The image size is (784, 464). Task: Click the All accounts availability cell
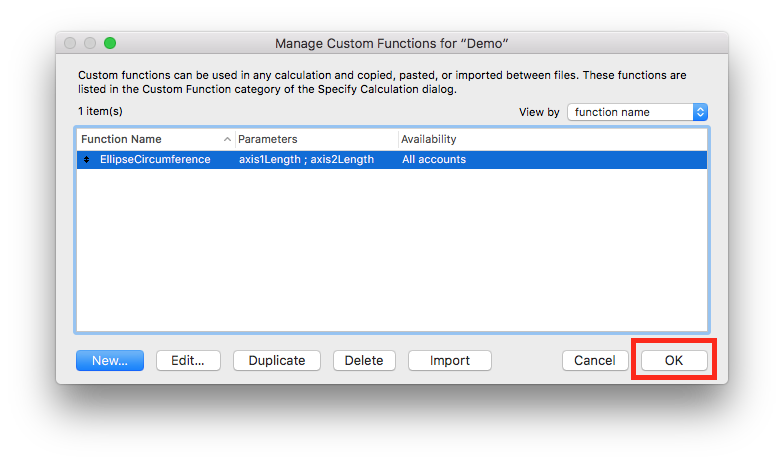pos(434,160)
